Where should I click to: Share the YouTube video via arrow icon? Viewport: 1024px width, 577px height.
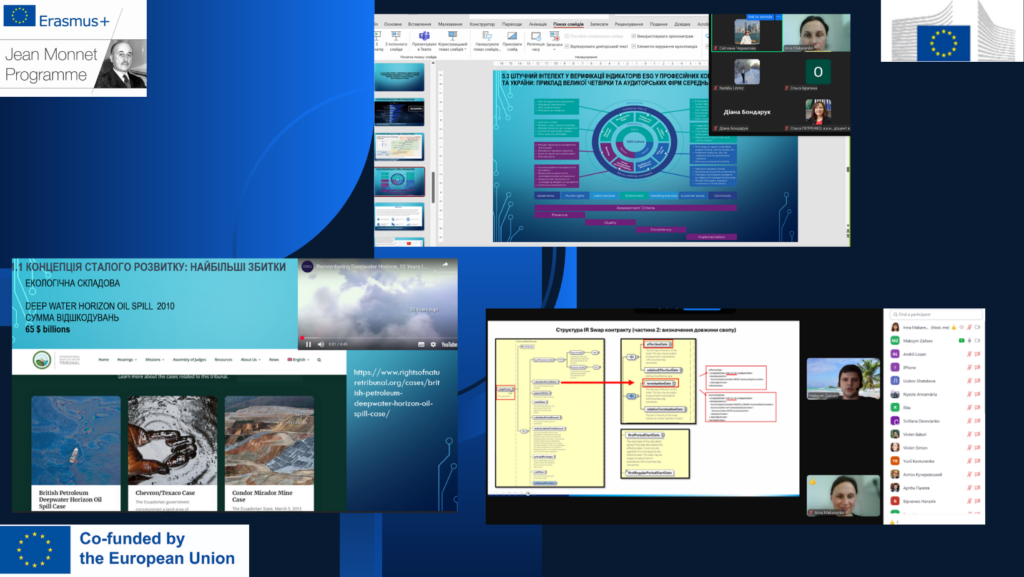coord(445,265)
